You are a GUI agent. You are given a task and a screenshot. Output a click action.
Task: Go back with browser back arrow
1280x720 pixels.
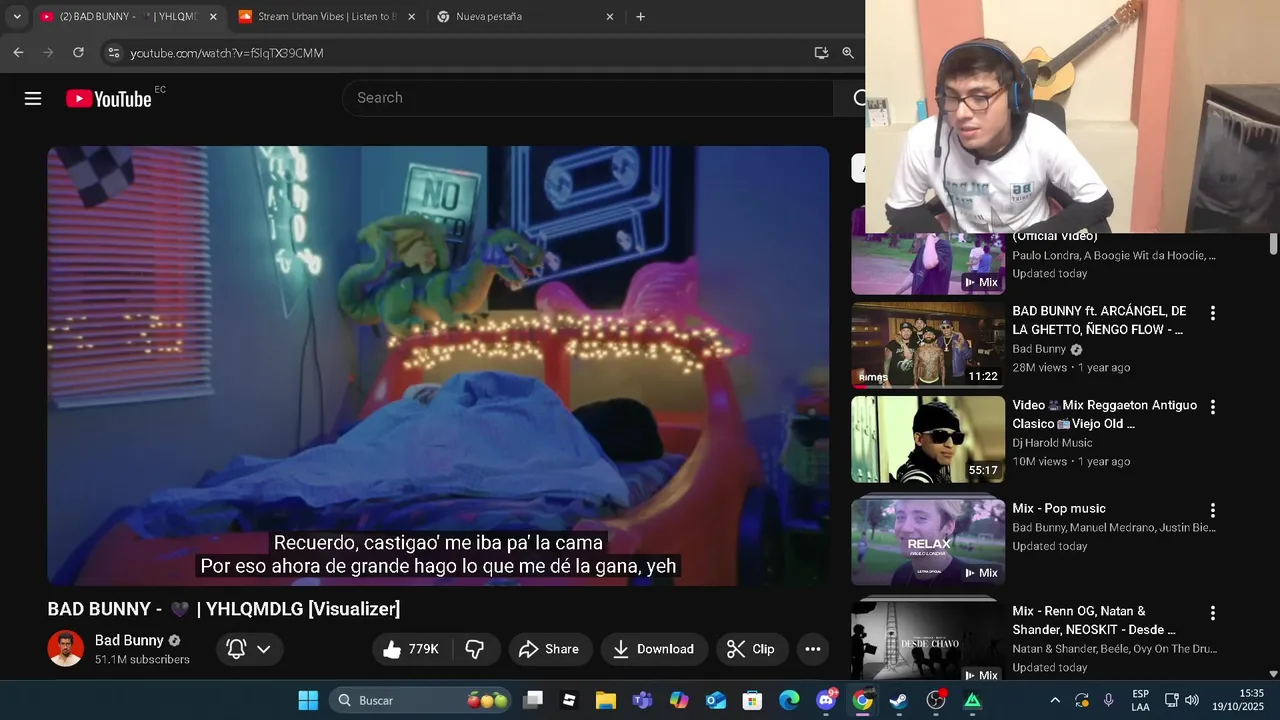18,52
